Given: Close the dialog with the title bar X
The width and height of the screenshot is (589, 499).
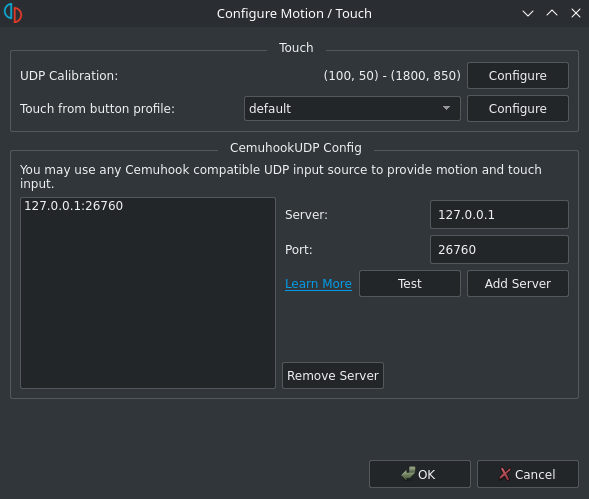Looking at the screenshot, I should point(576,13).
